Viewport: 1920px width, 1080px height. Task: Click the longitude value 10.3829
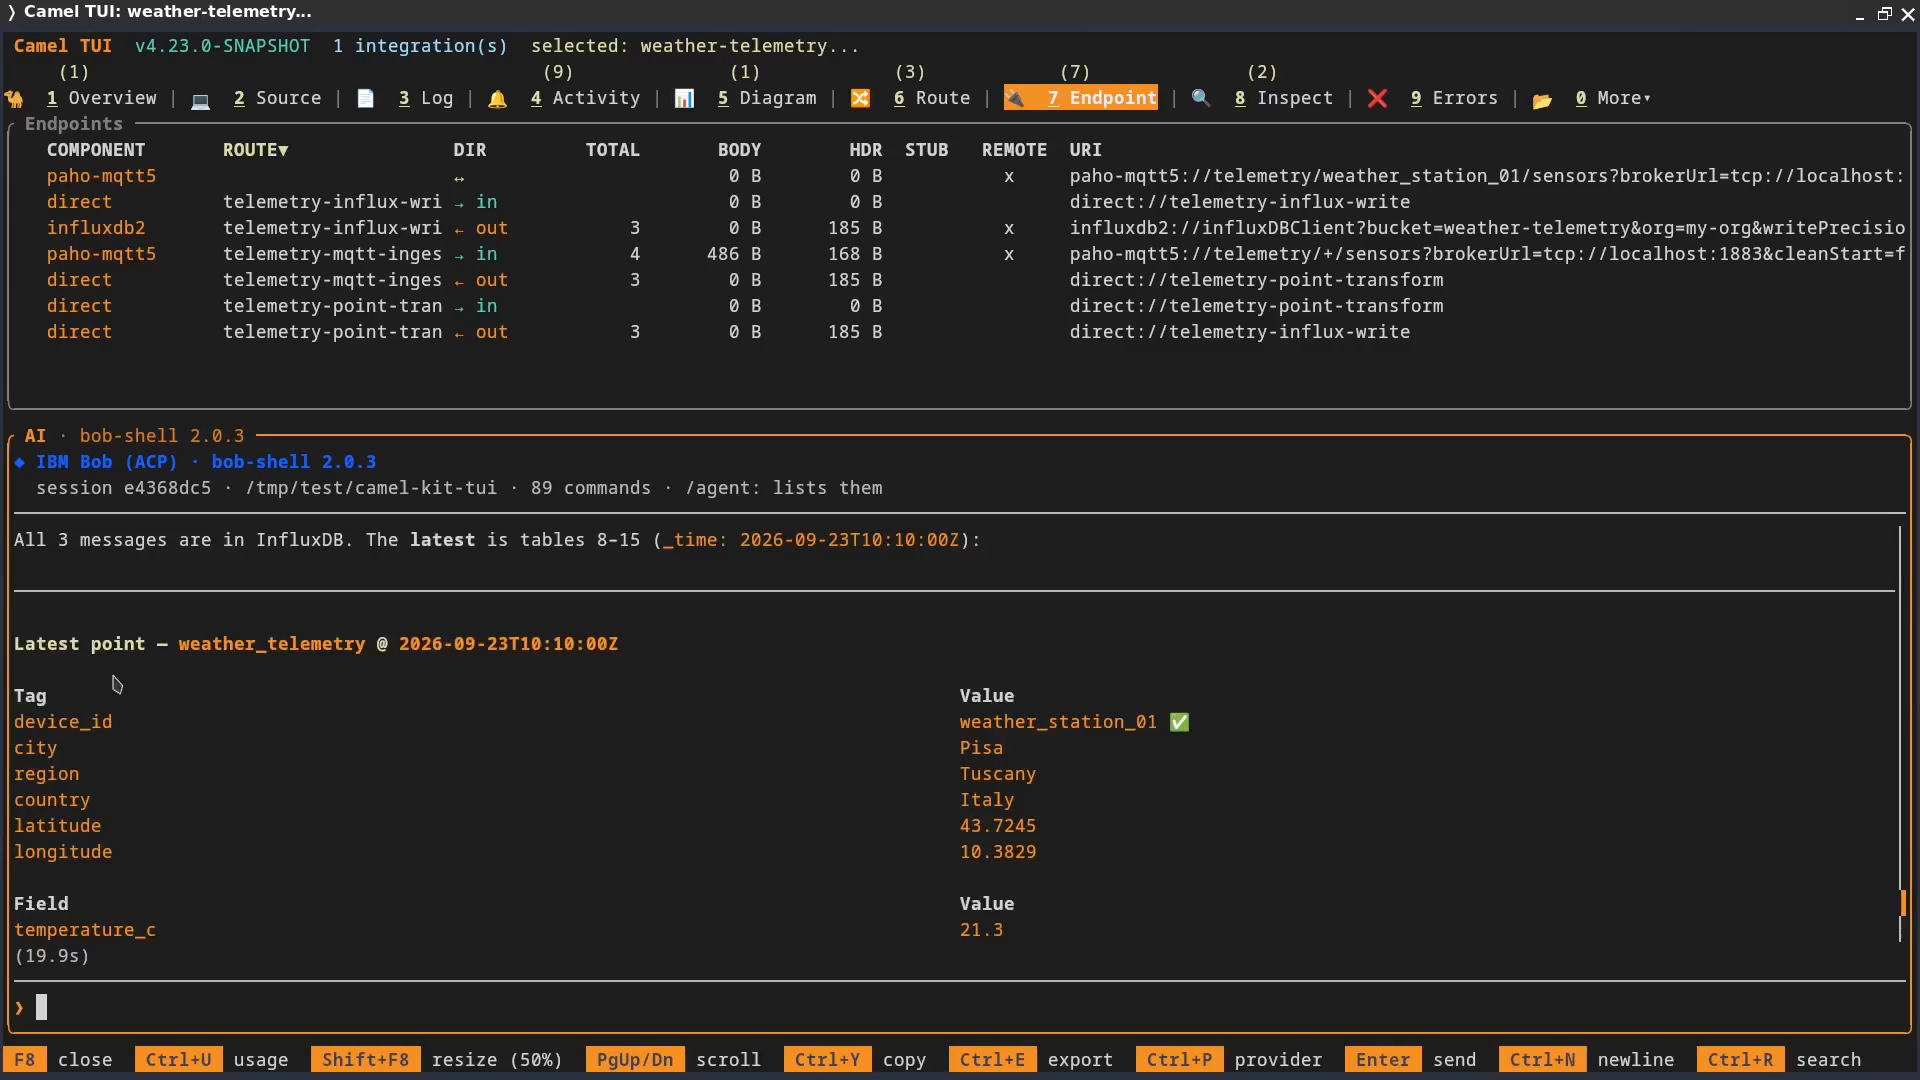[998, 852]
